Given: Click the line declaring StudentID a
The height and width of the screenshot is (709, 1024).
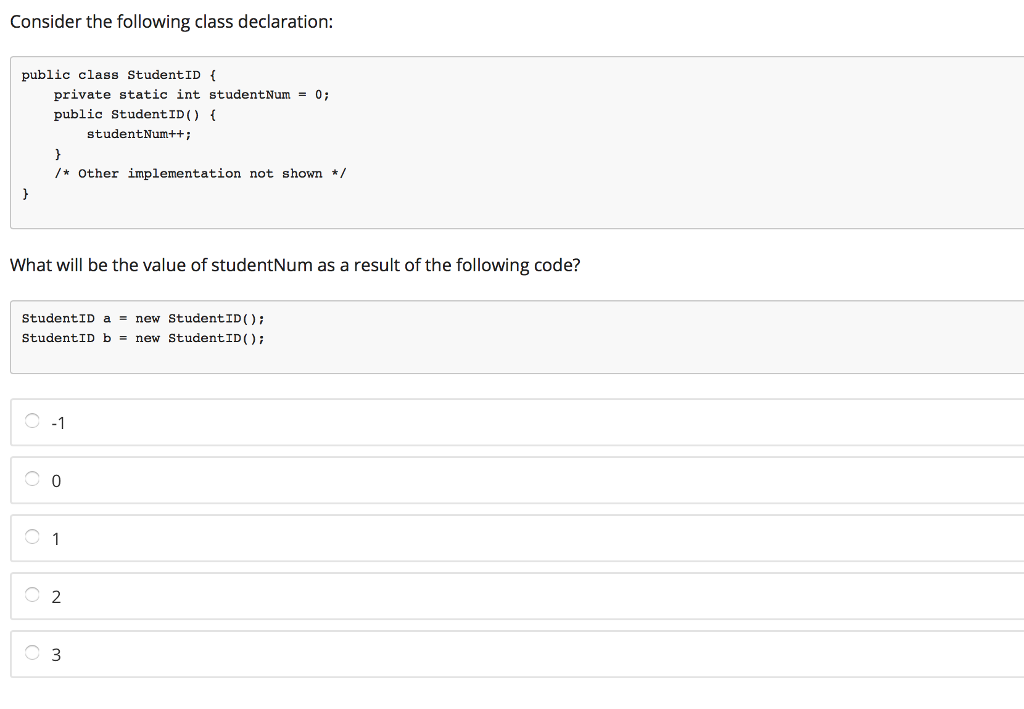Looking at the screenshot, I should click(141, 318).
